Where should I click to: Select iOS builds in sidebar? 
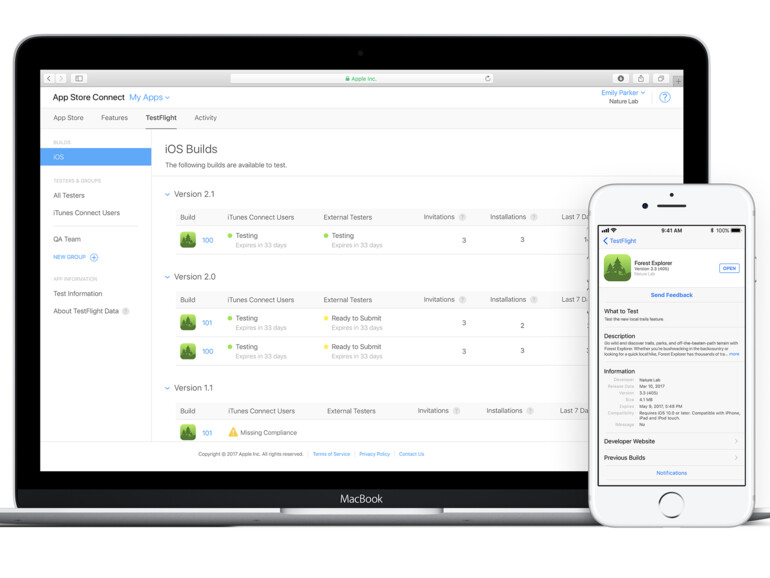click(96, 157)
